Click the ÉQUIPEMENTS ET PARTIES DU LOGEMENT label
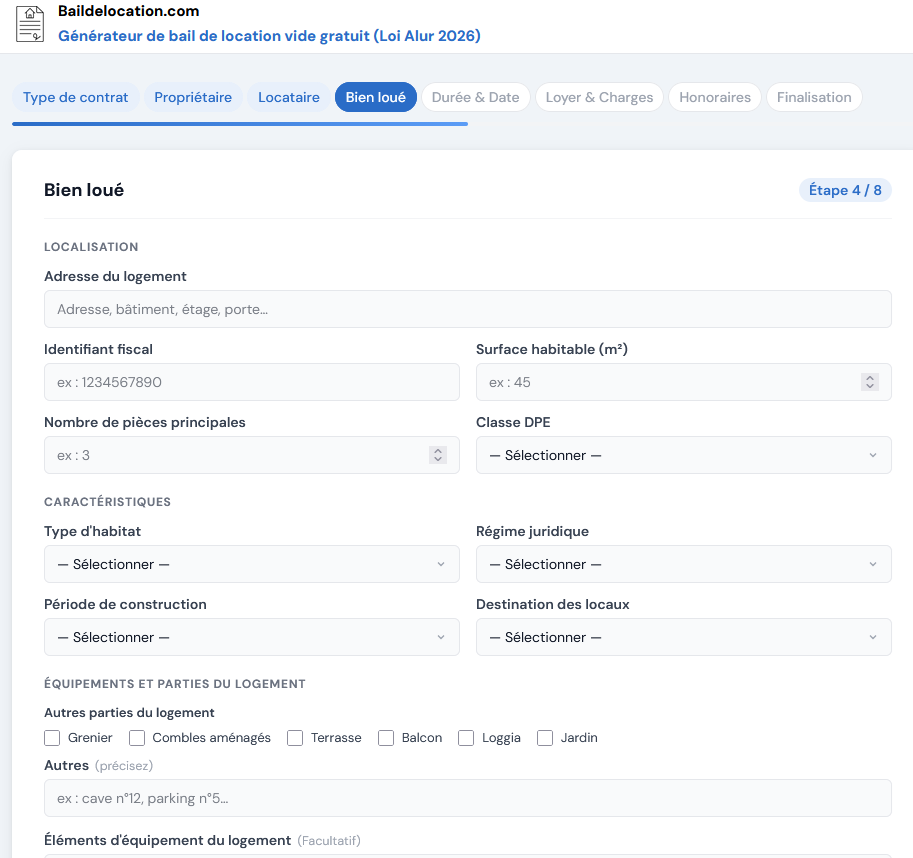The height and width of the screenshot is (858, 913). pos(175,684)
